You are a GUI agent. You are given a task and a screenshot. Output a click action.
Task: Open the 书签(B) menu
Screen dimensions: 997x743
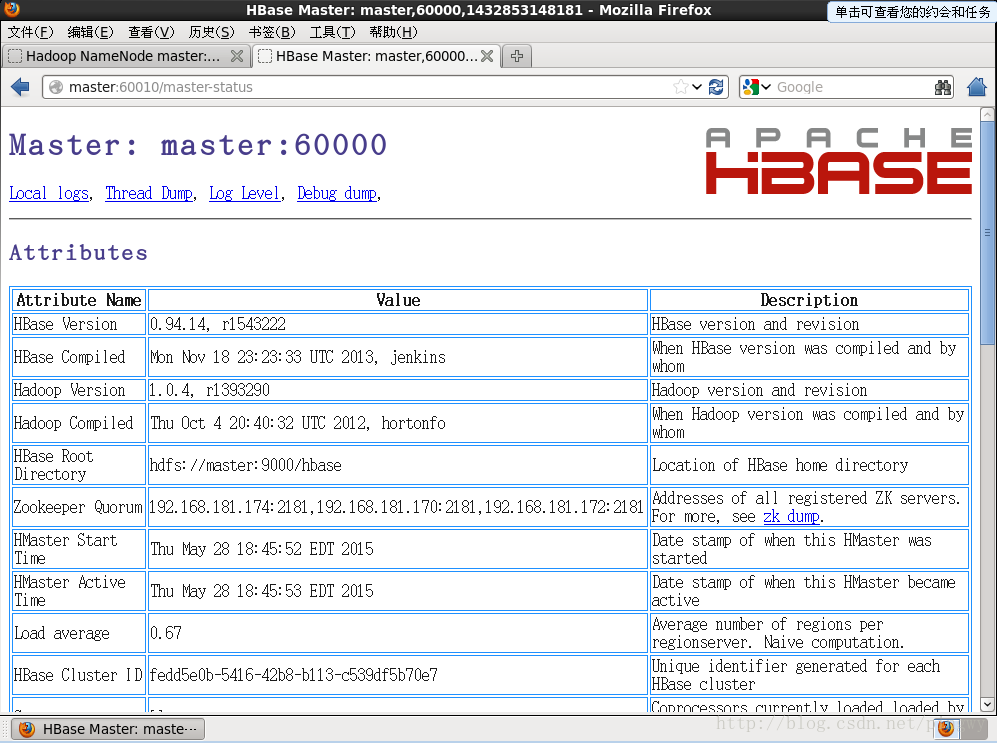(272, 32)
